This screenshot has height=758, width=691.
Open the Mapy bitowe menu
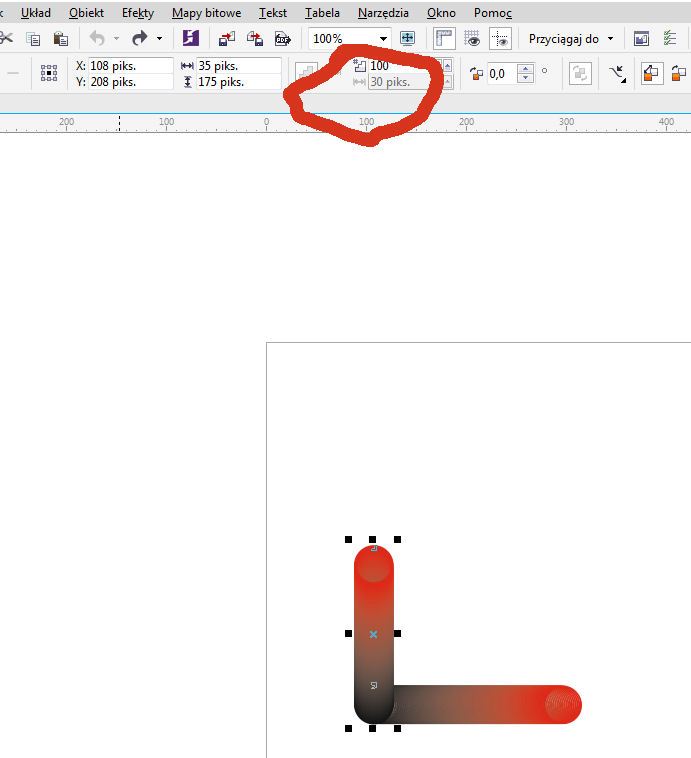[206, 13]
